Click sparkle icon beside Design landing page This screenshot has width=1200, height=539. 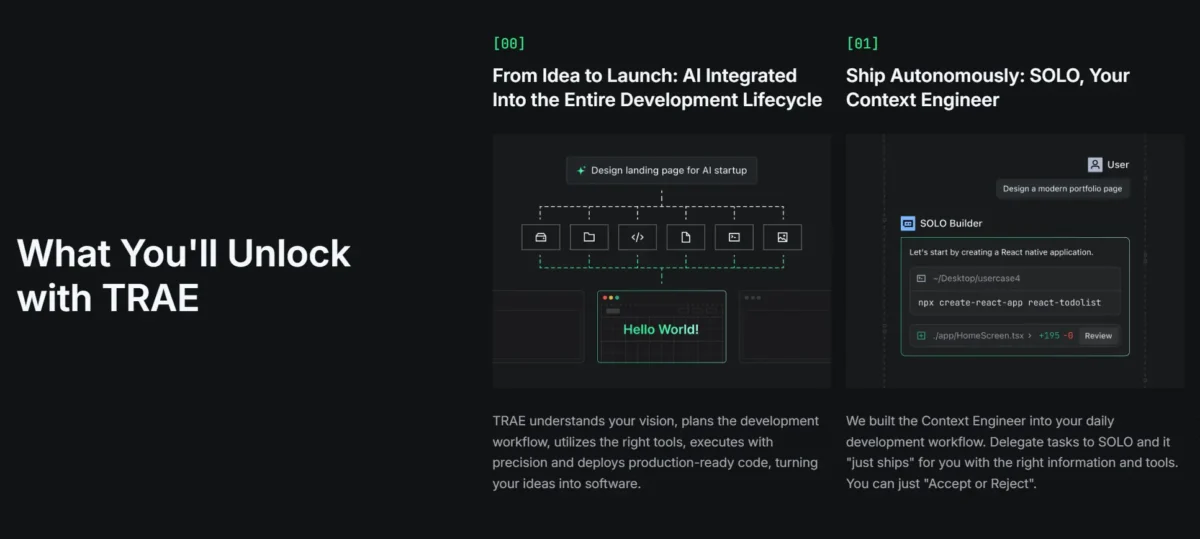(x=581, y=170)
